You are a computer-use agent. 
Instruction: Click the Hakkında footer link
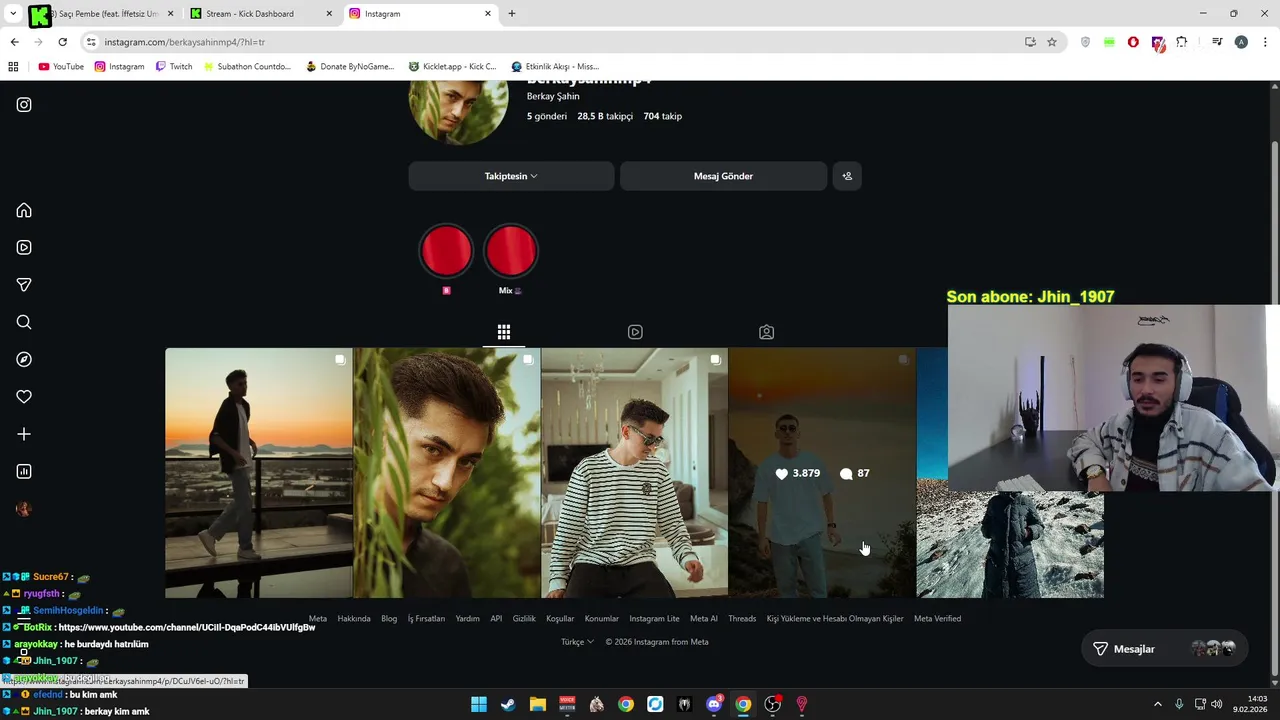pyautogui.click(x=354, y=618)
